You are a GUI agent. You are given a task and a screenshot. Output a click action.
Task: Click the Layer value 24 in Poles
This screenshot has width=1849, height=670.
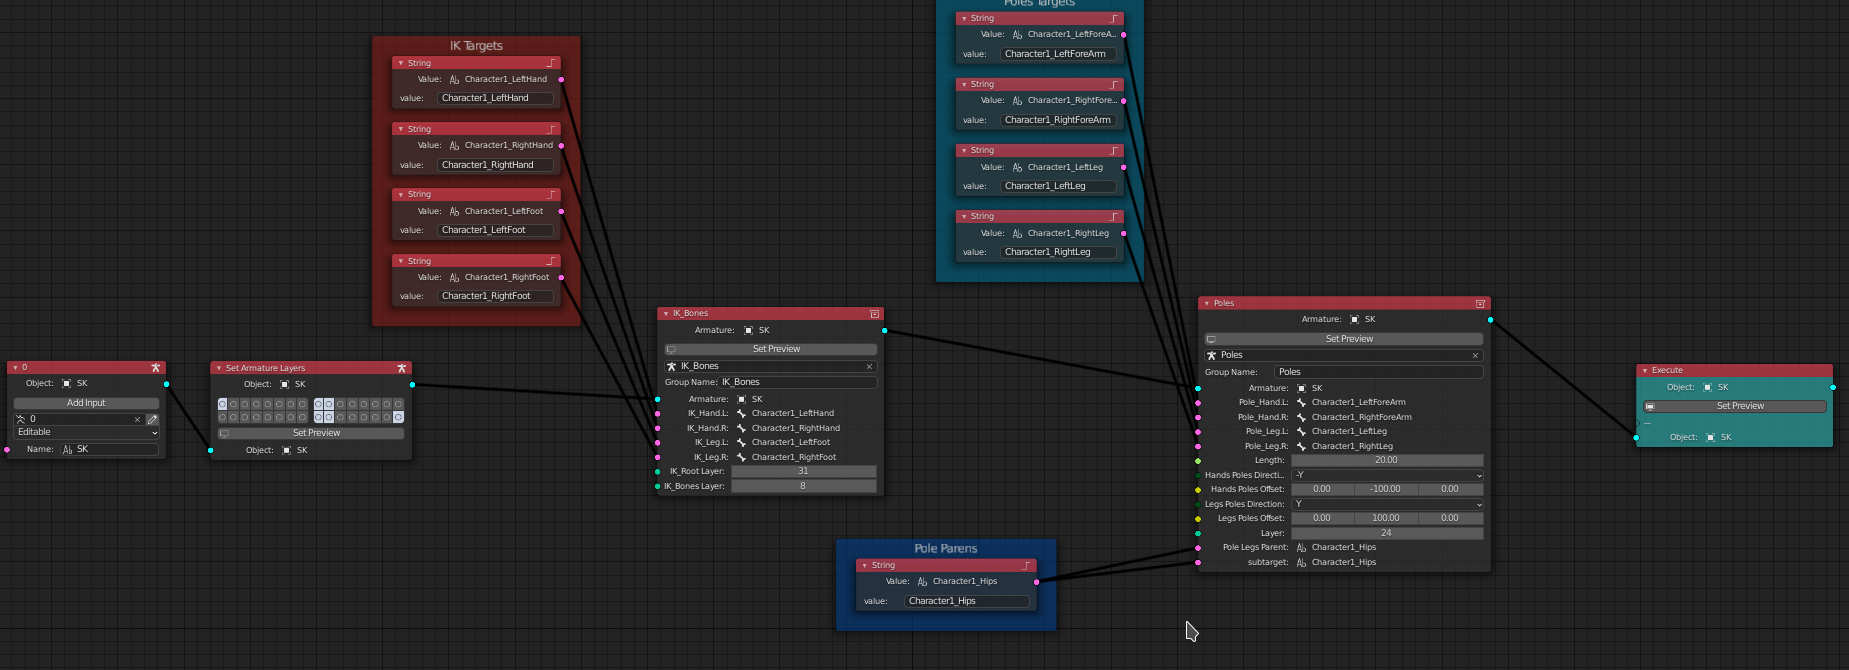1387,533
